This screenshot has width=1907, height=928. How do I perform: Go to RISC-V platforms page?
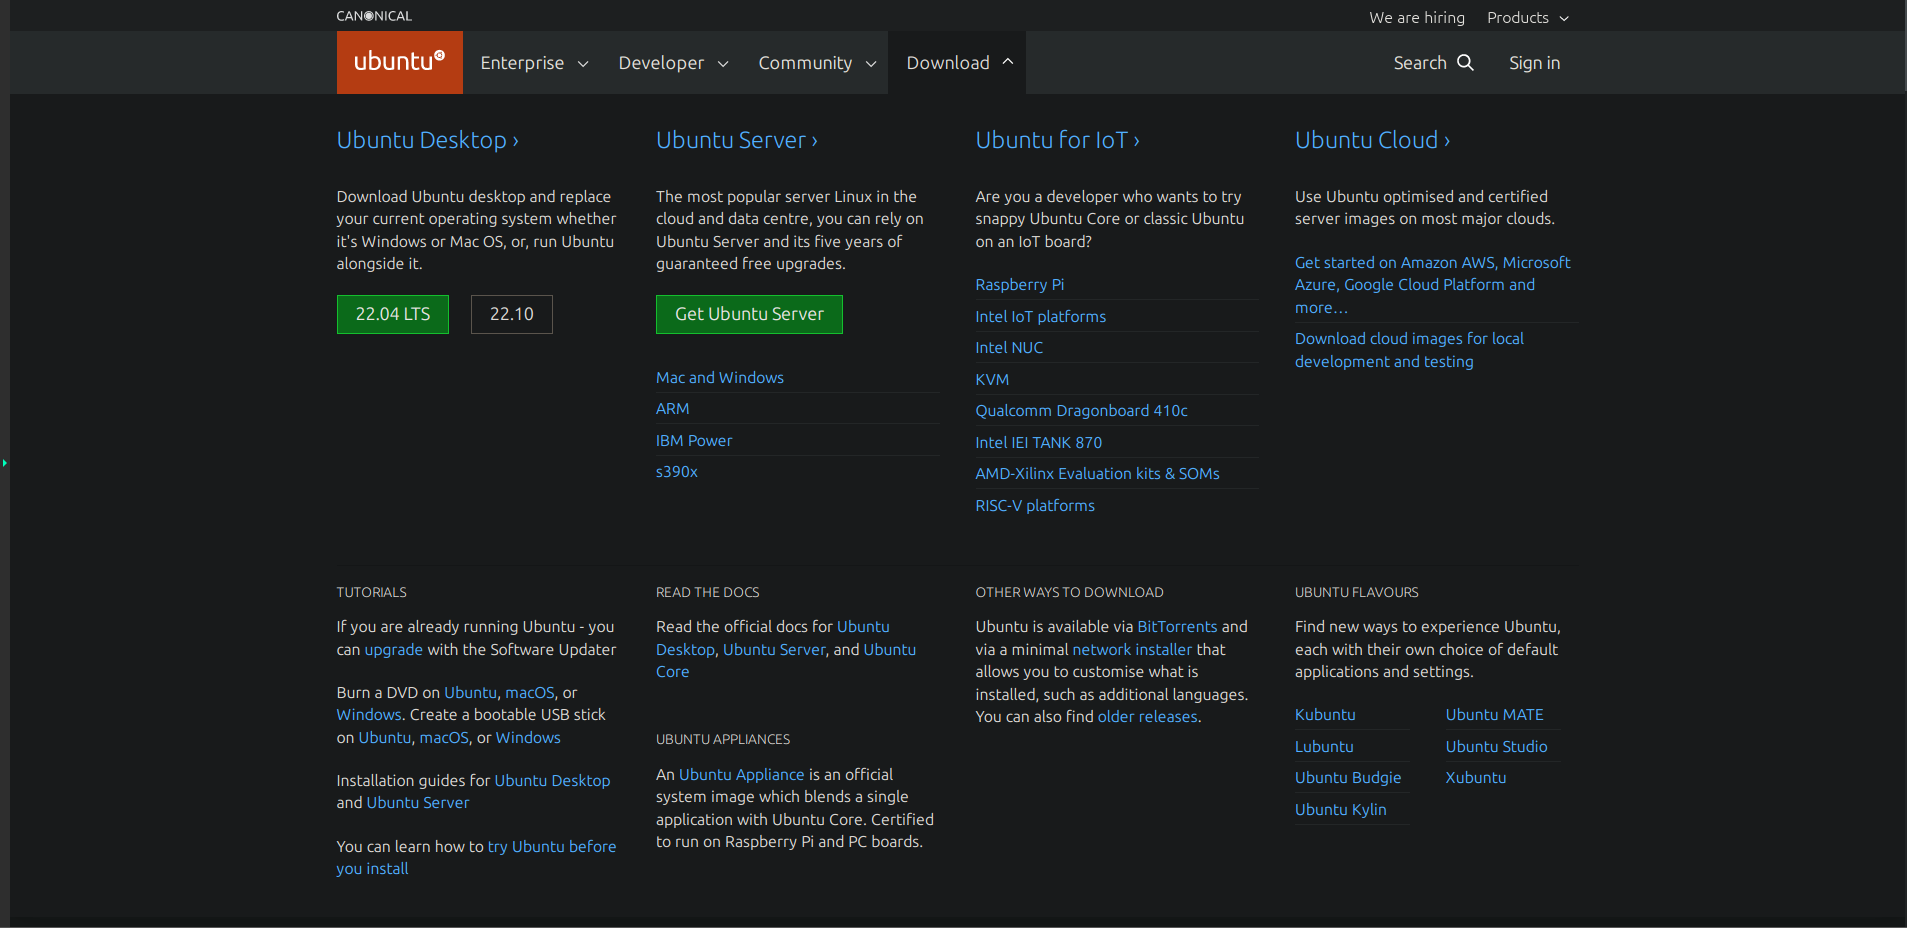(1035, 506)
